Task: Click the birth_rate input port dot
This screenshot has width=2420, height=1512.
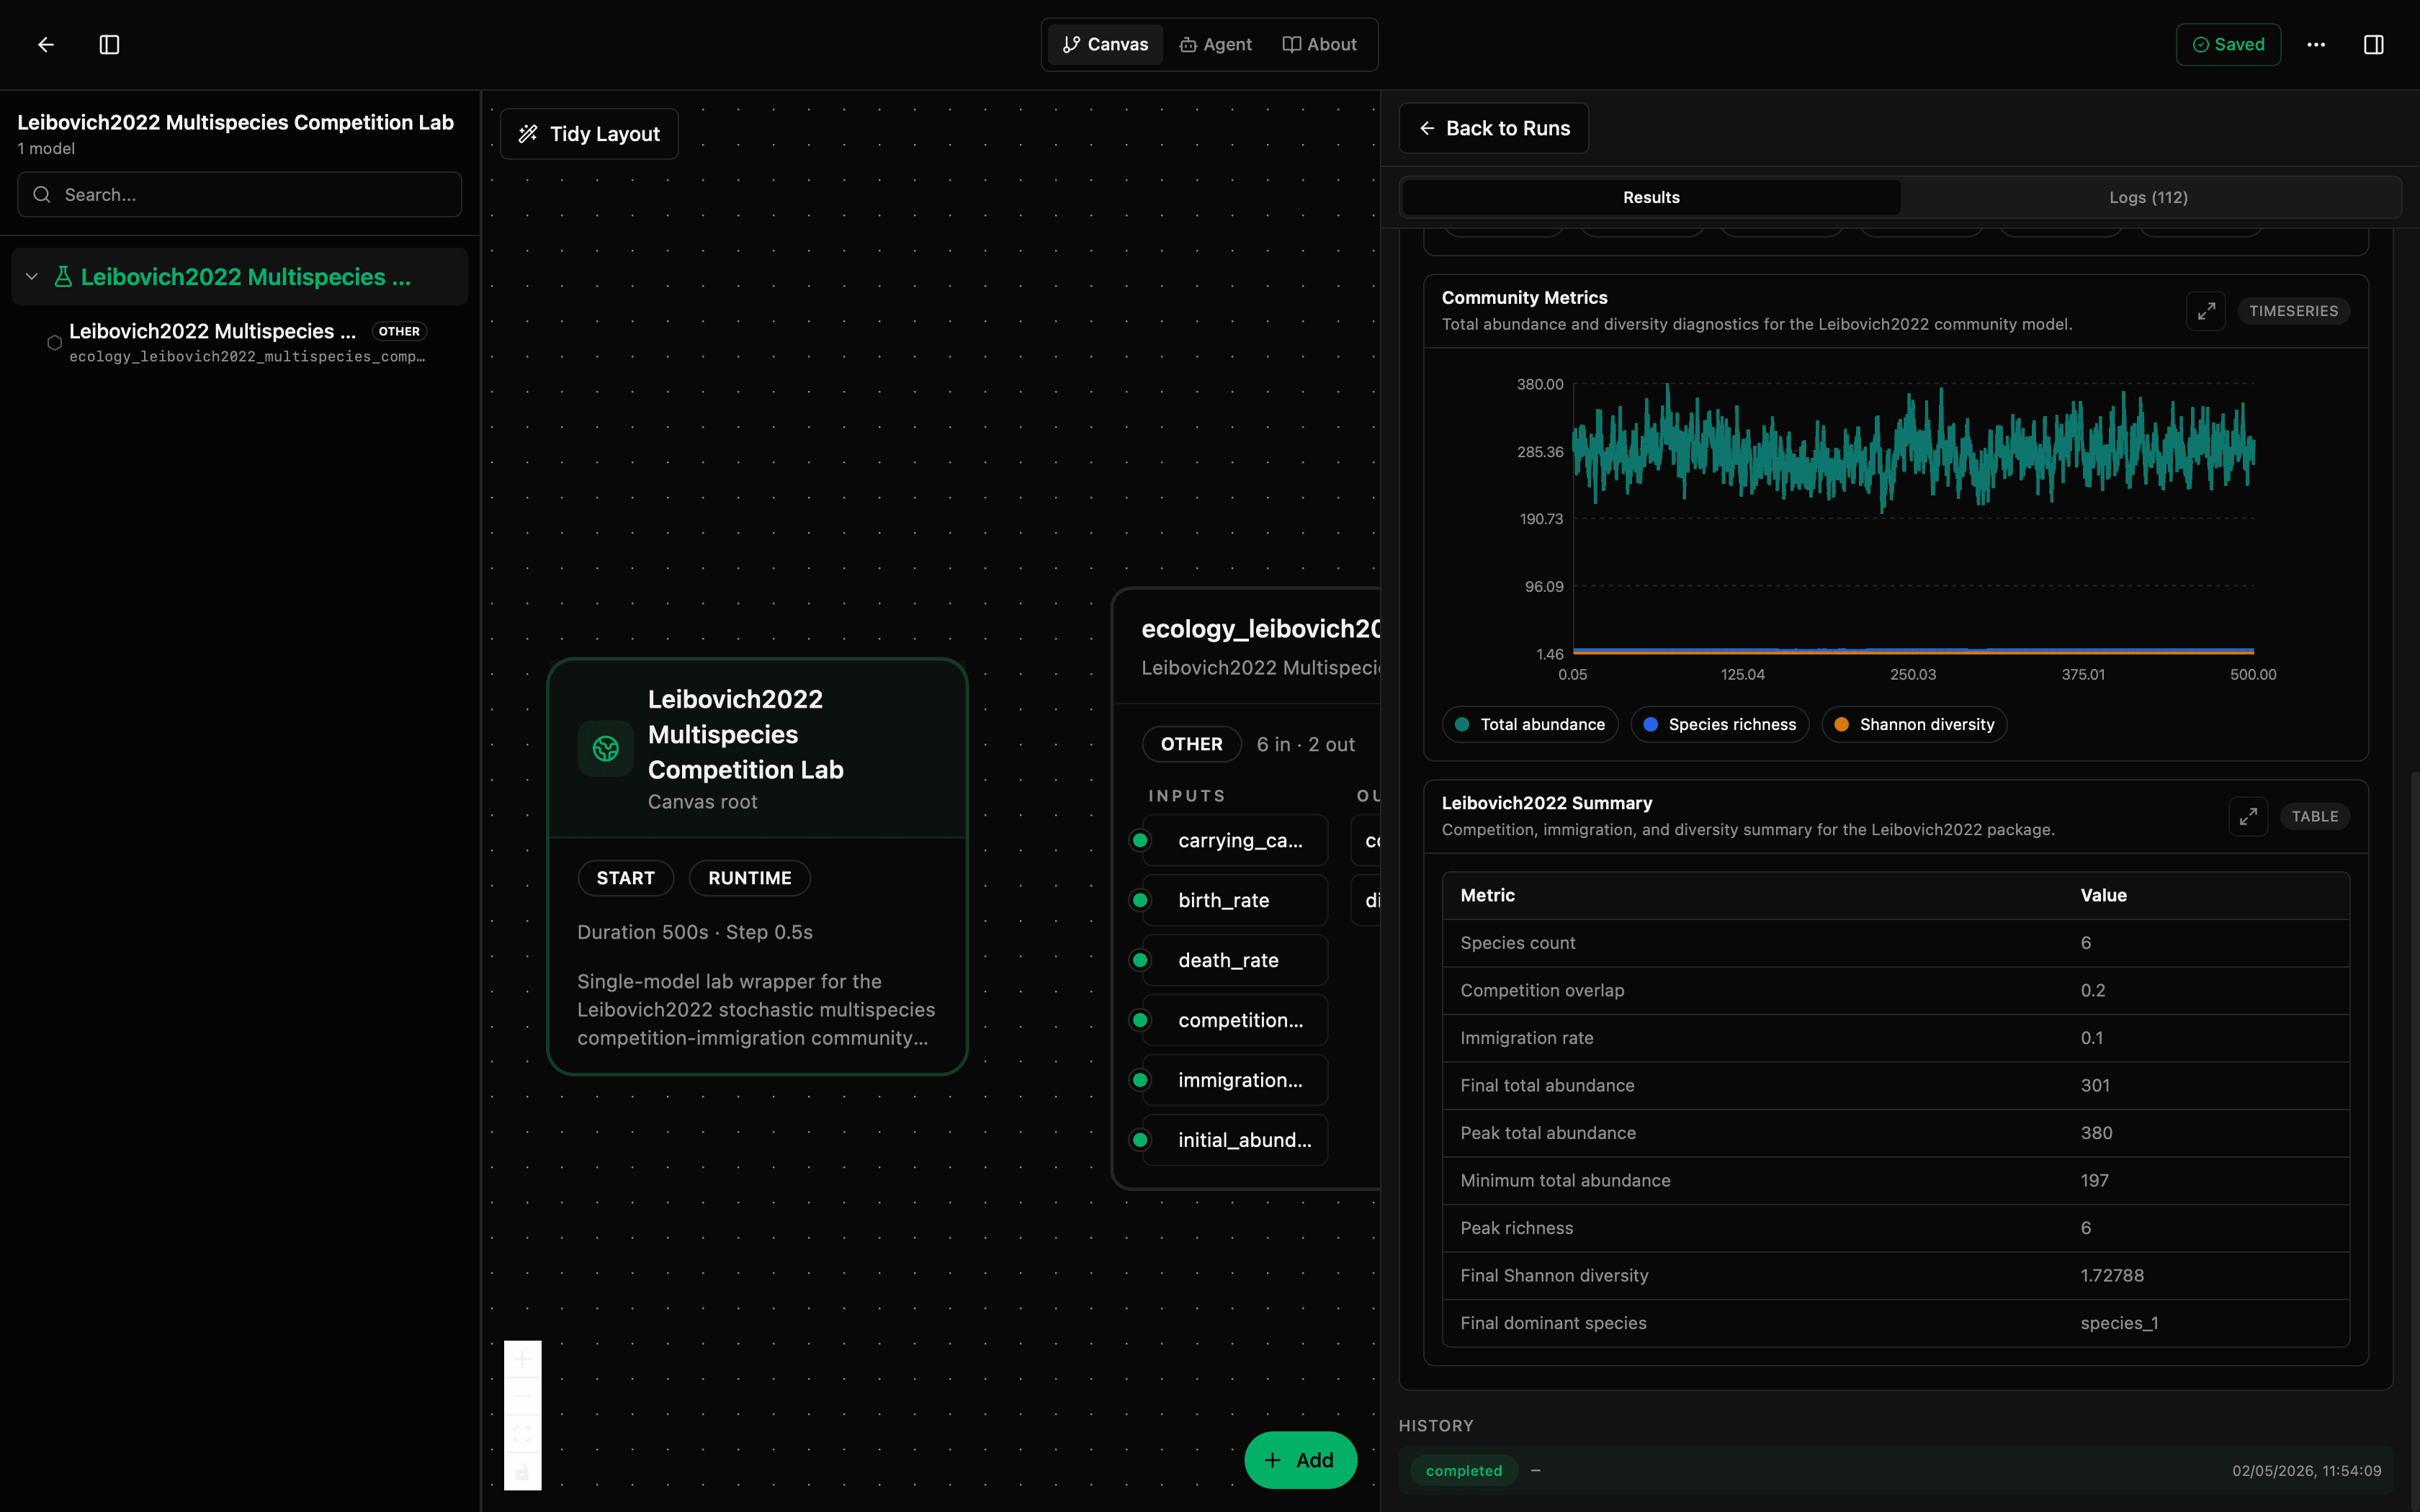Action: [x=1140, y=900]
